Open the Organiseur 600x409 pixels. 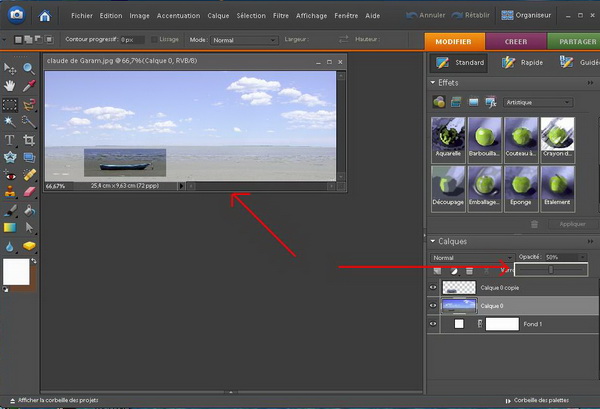tap(526, 15)
